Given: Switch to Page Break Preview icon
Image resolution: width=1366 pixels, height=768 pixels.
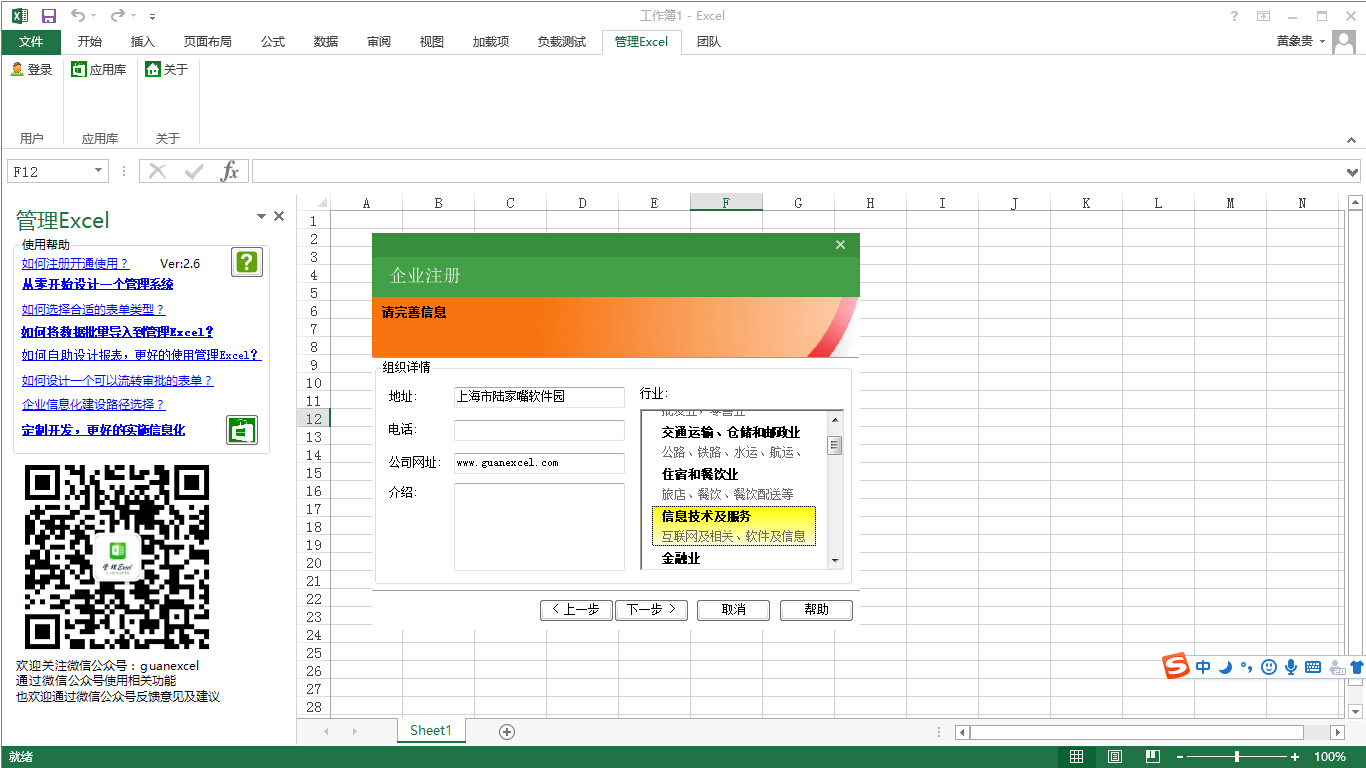Looking at the screenshot, I should (x=1153, y=757).
